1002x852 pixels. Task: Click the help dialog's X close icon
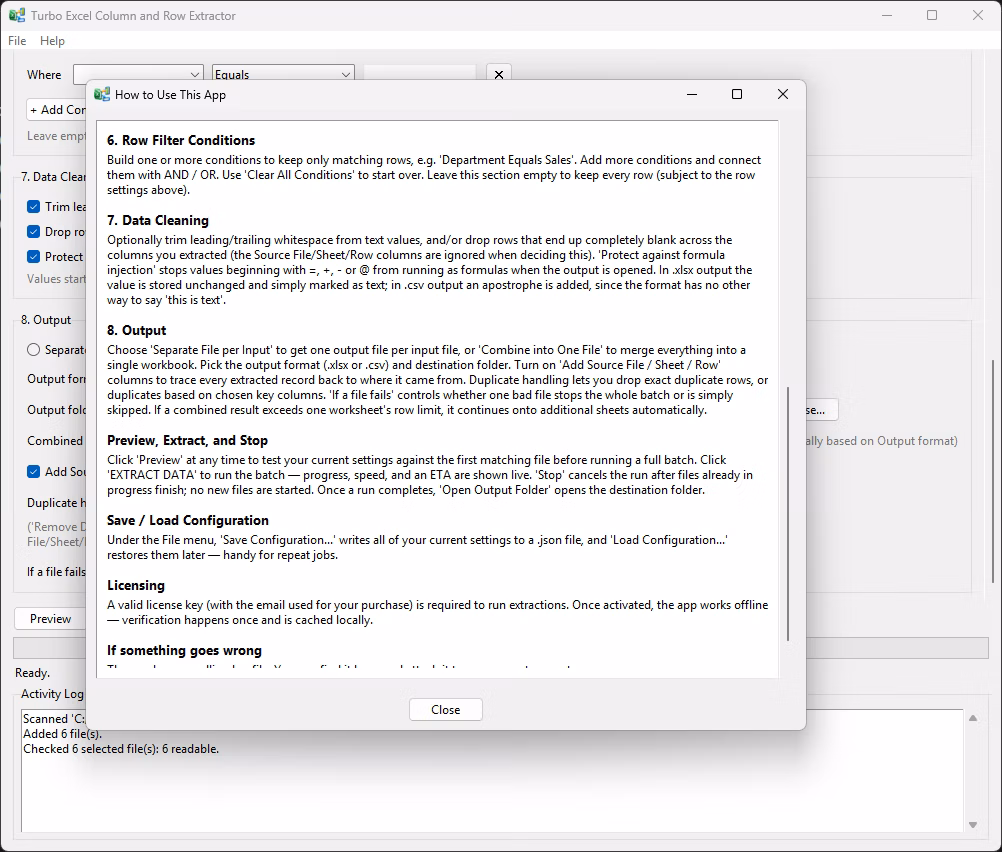783,95
